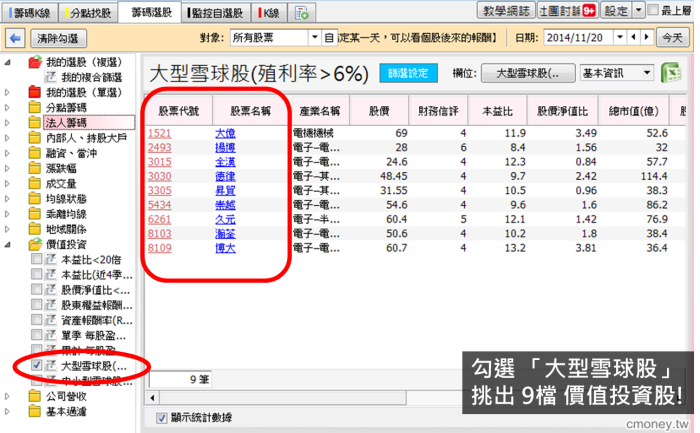Go to the next date arrow
The width and height of the screenshot is (700, 433).
[x=646, y=38]
